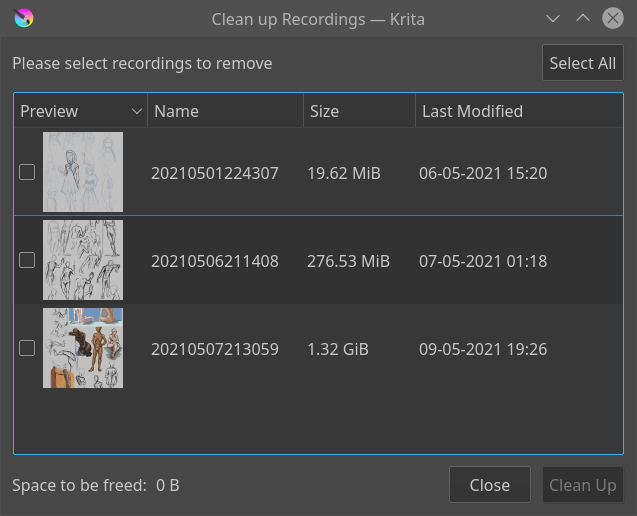Click the date 06-05-2021 15:20

tap(483, 173)
